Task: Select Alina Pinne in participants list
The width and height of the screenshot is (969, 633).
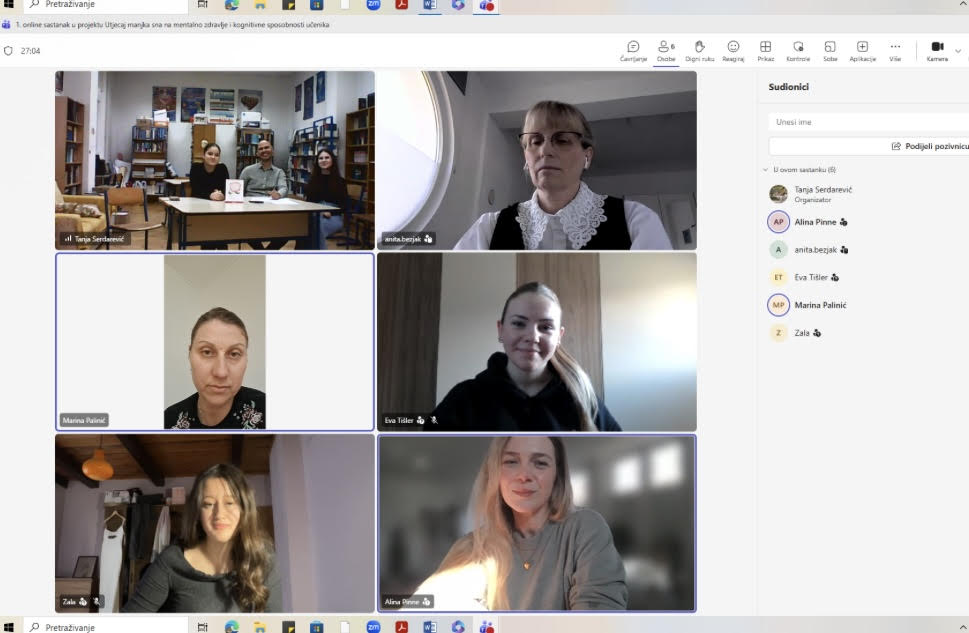Action: [814, 222]
